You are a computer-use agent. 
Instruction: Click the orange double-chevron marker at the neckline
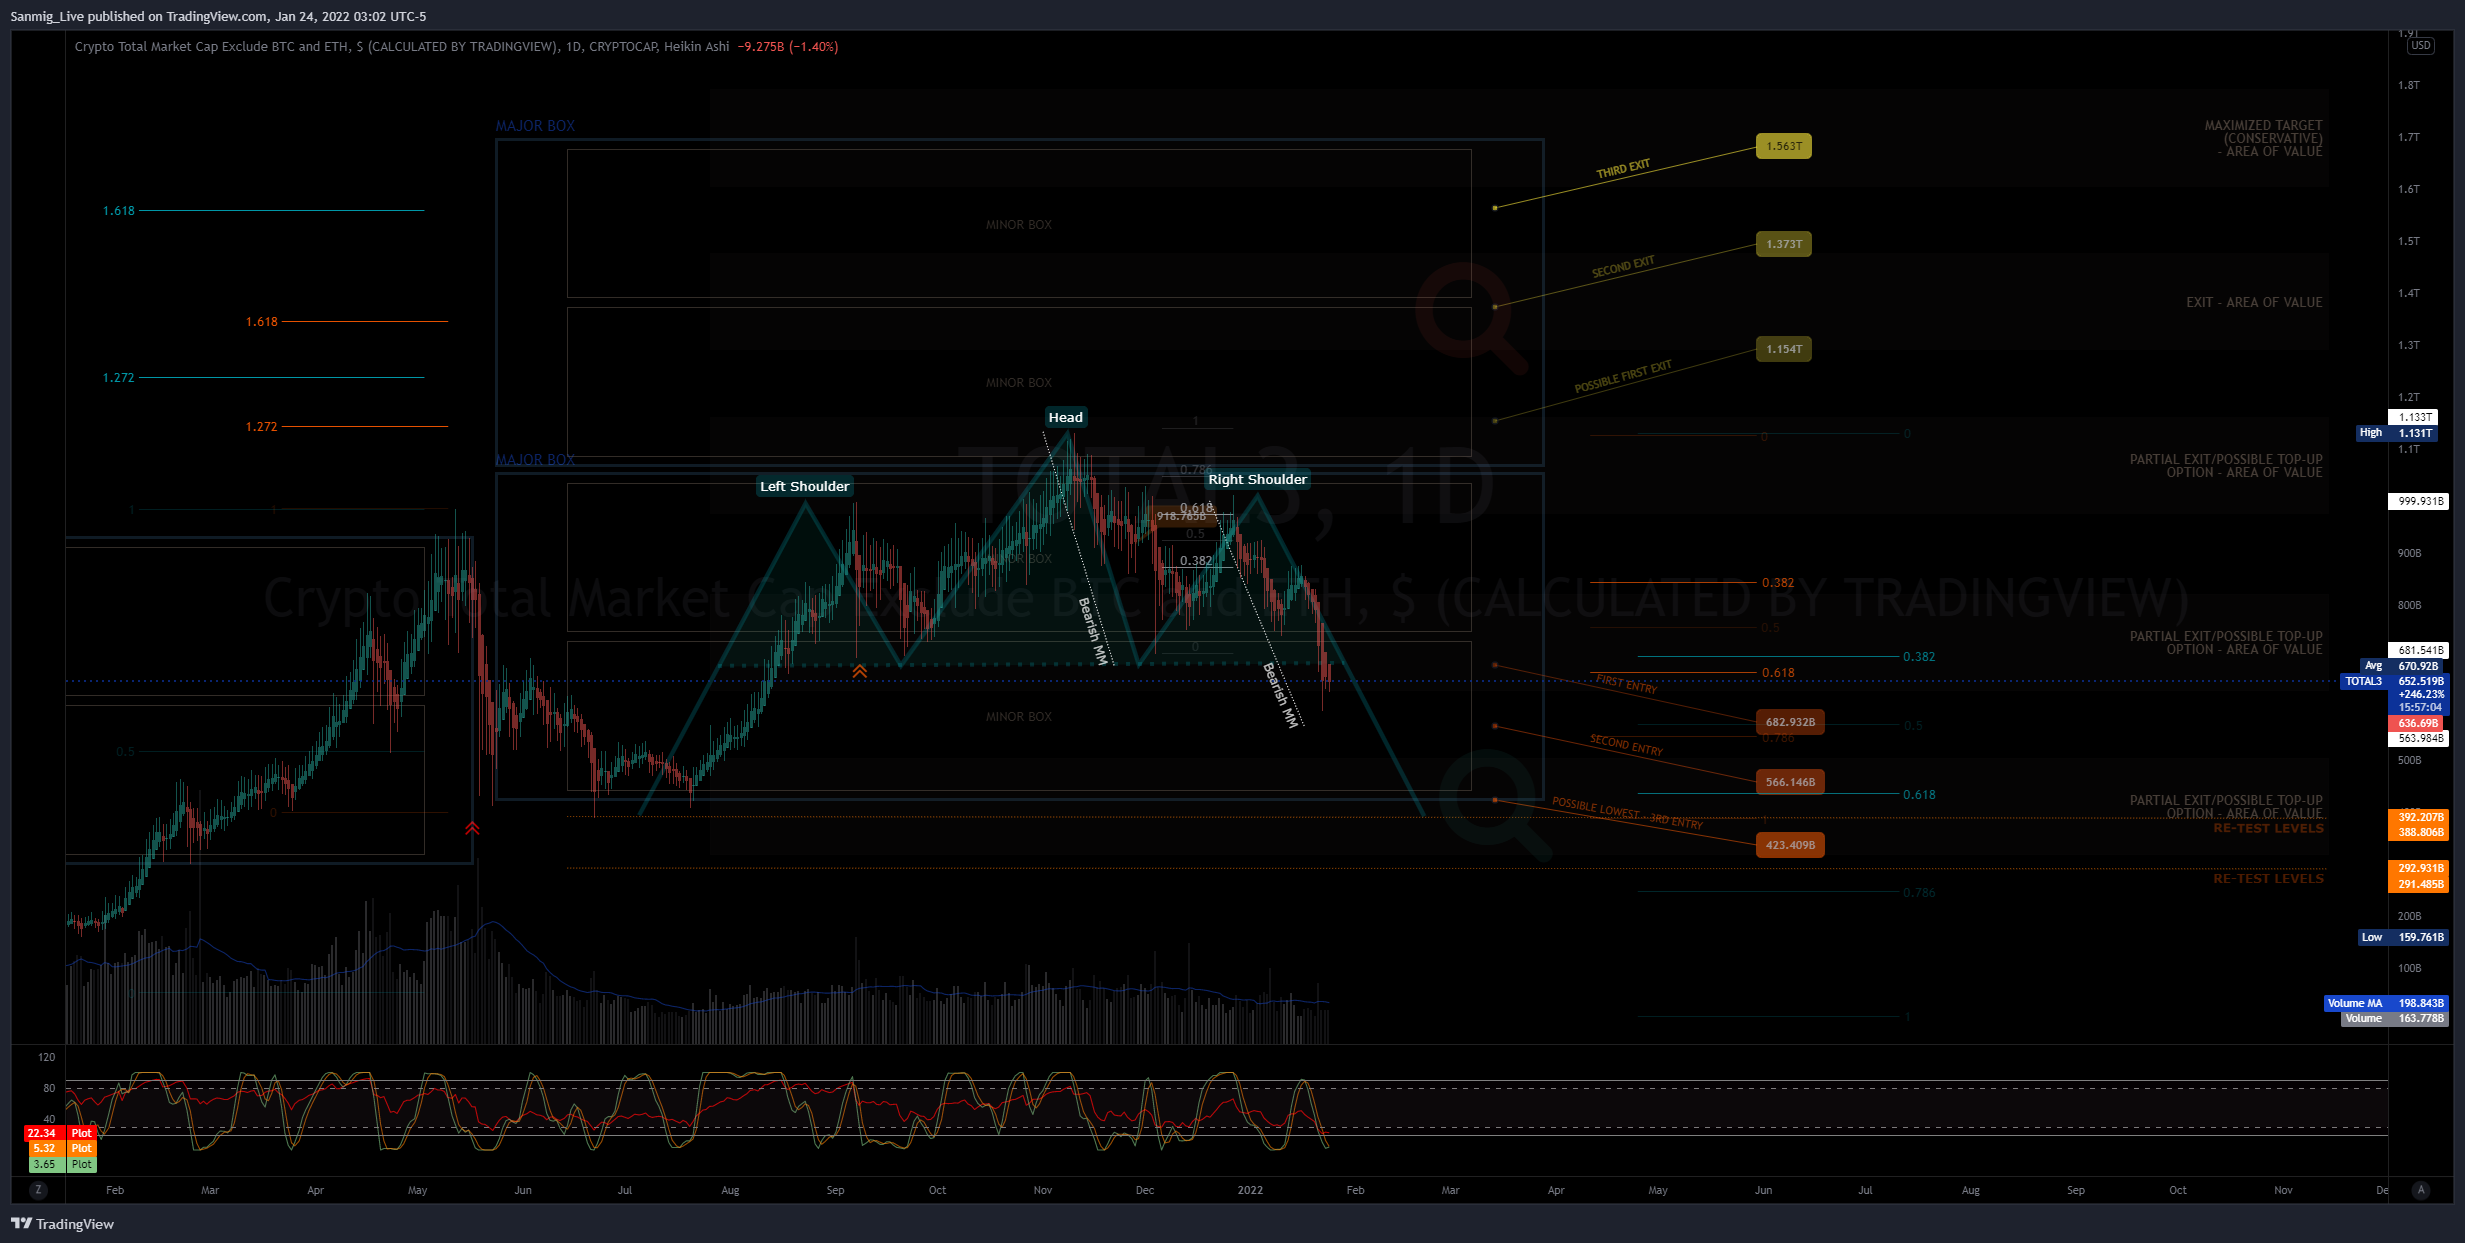859,671
